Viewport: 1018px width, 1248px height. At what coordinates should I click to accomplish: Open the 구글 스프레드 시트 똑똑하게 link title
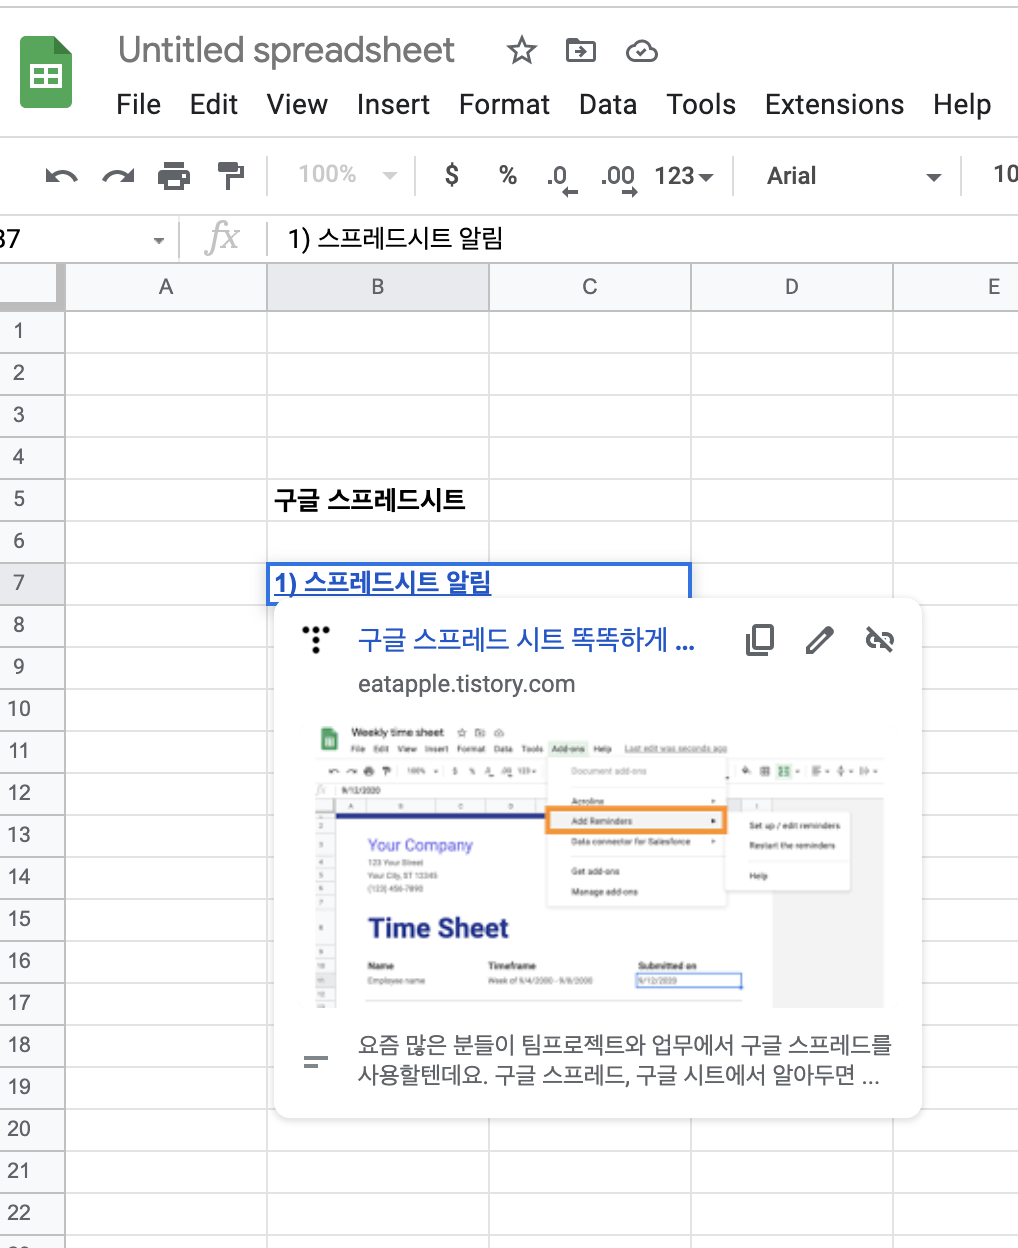(526, 640)
